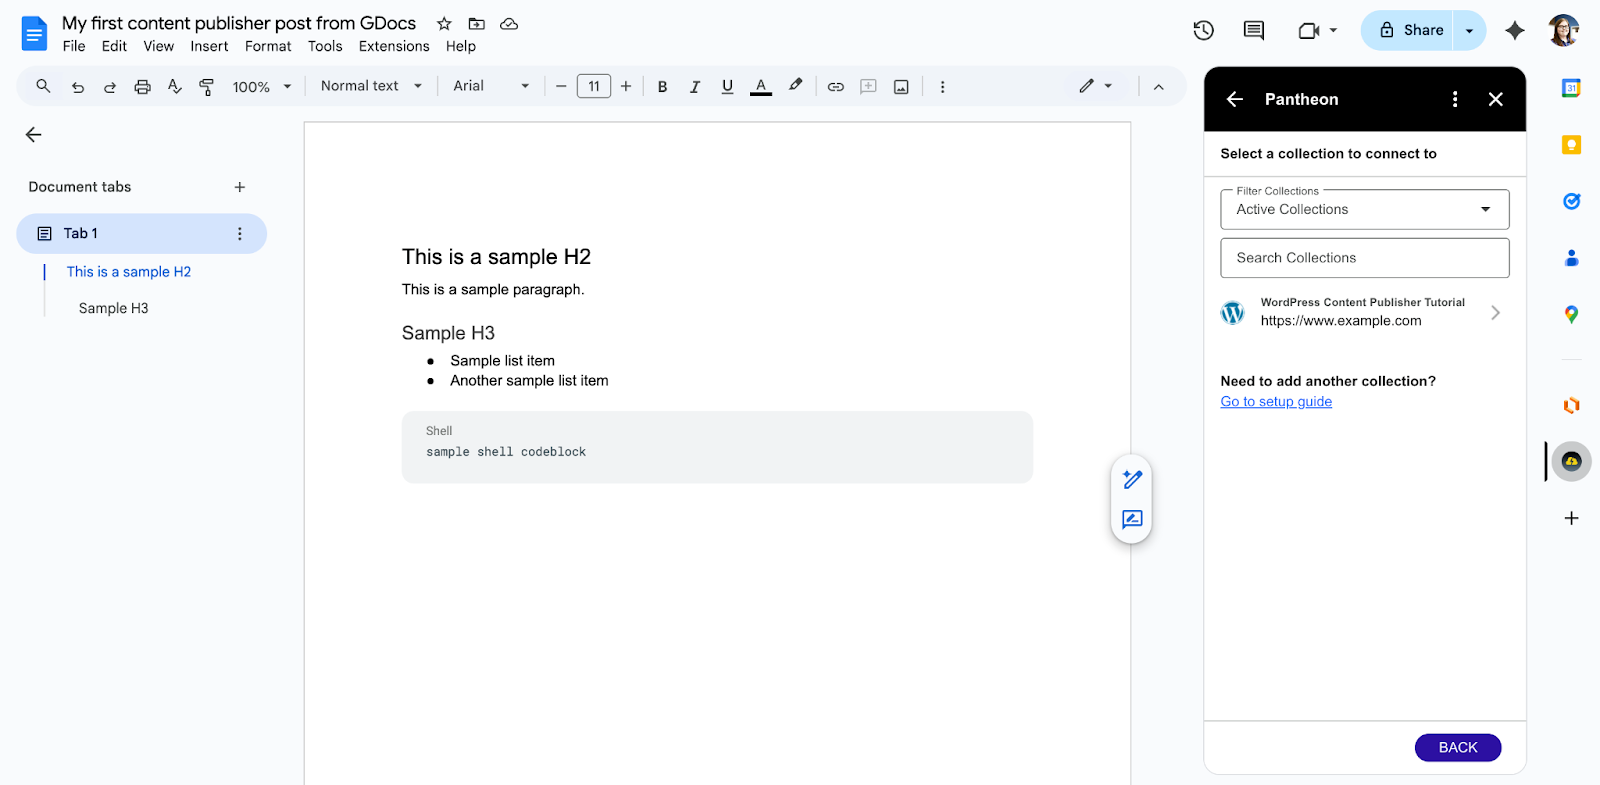Image resolution: width=1600 pixels, height=785 pixels.
Task: Open WordPress Content Publisher Tutorial collection
Action: pyautogui.click(x=1364, y=312)
